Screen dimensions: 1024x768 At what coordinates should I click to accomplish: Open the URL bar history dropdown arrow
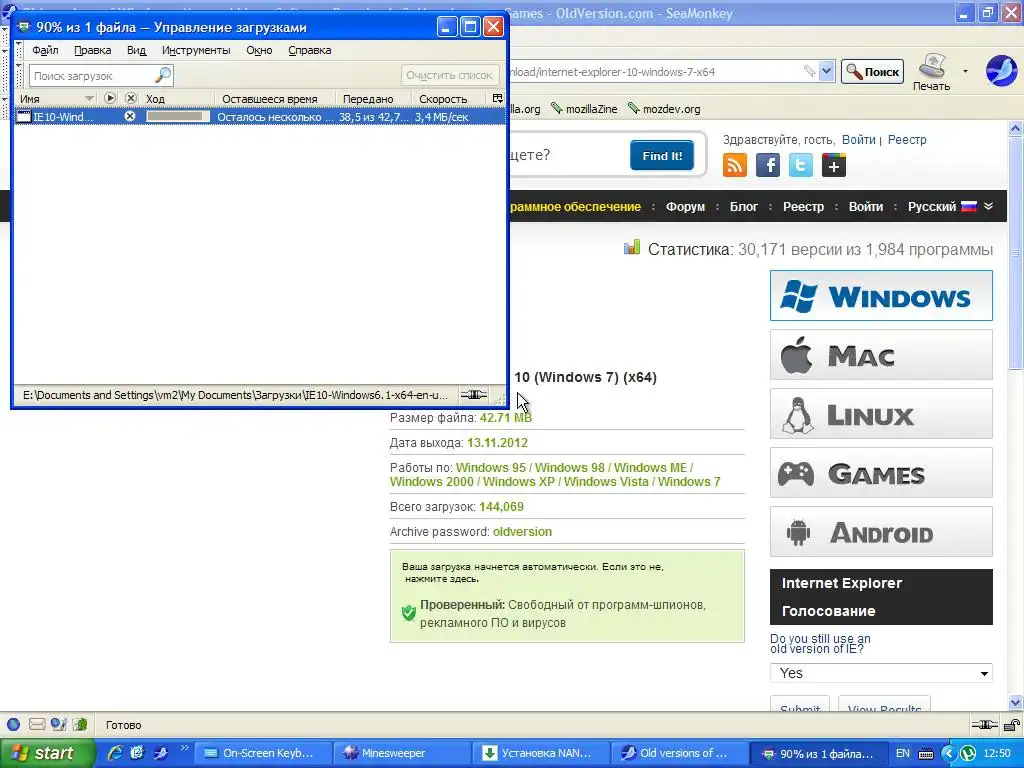click(827, 71)
